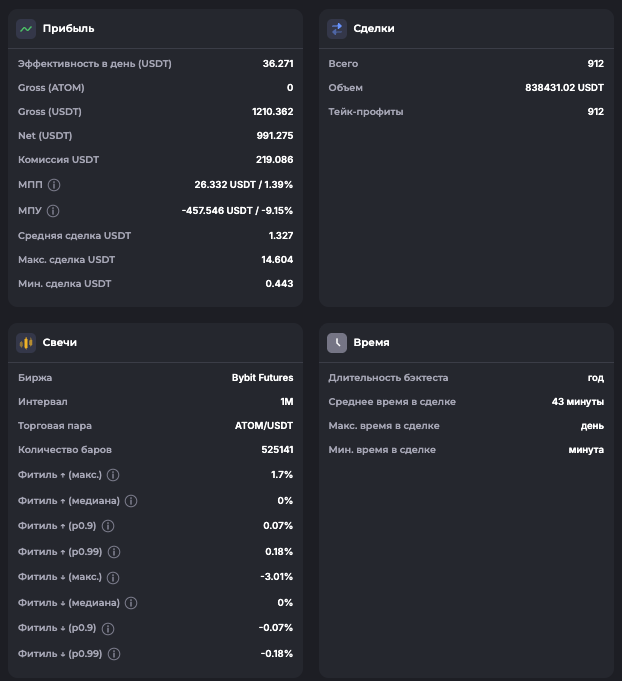The image size is (622, 681).
Task: Open info icon beside Фитиль ↓ (медиана)
Action: click(130, 603)
